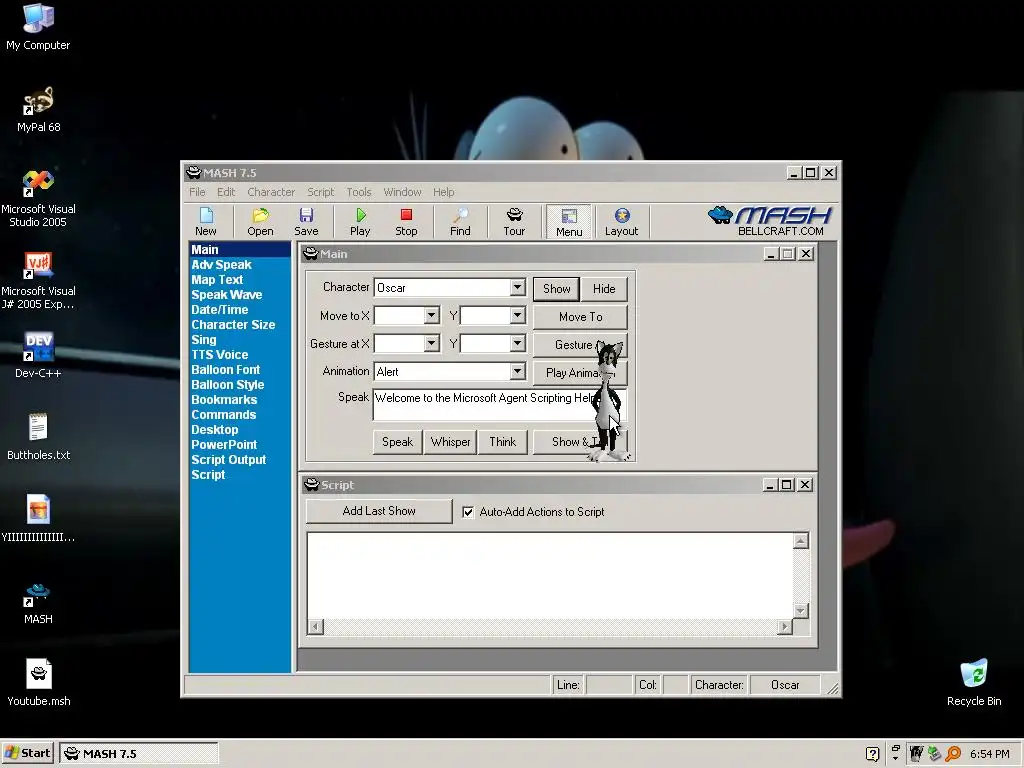Select Map Text in sidebar

tap(217, 280)
